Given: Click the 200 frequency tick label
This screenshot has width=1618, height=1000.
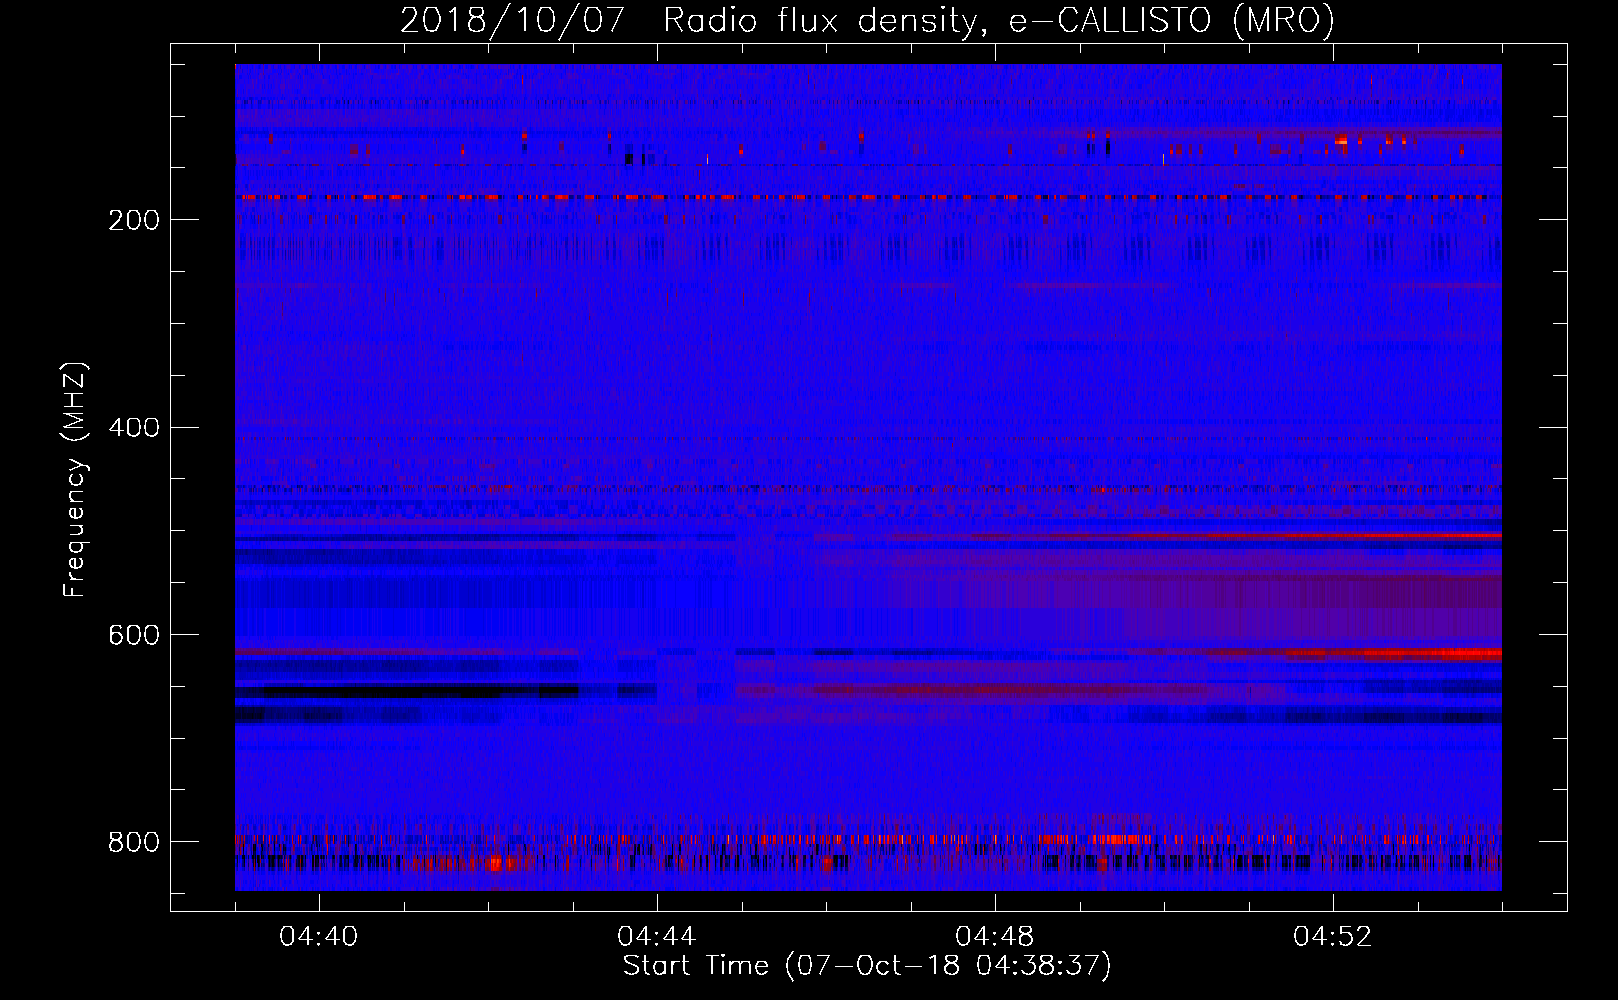Looking at the screenshot, I should point(134,220).
